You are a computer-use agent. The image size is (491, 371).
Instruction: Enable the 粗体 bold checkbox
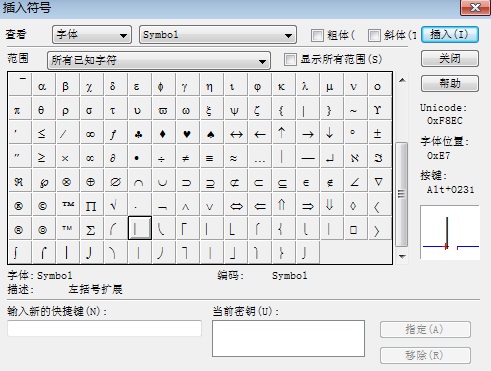[x=317, y=35]
